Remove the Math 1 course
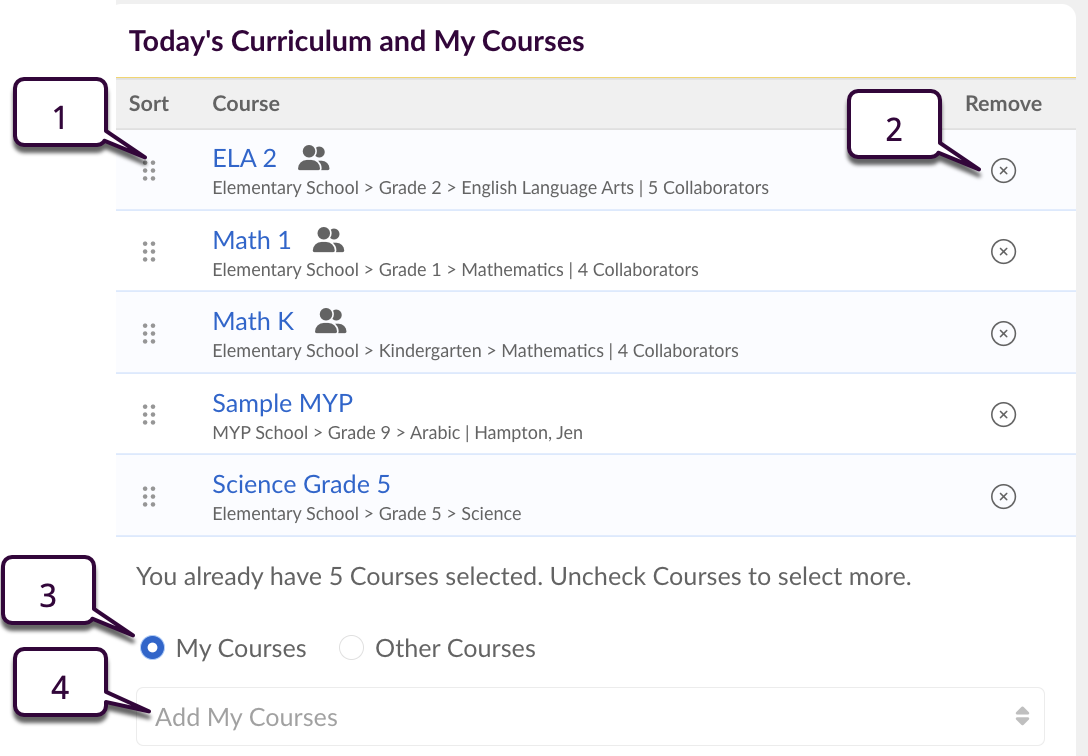 point(1003,252)
